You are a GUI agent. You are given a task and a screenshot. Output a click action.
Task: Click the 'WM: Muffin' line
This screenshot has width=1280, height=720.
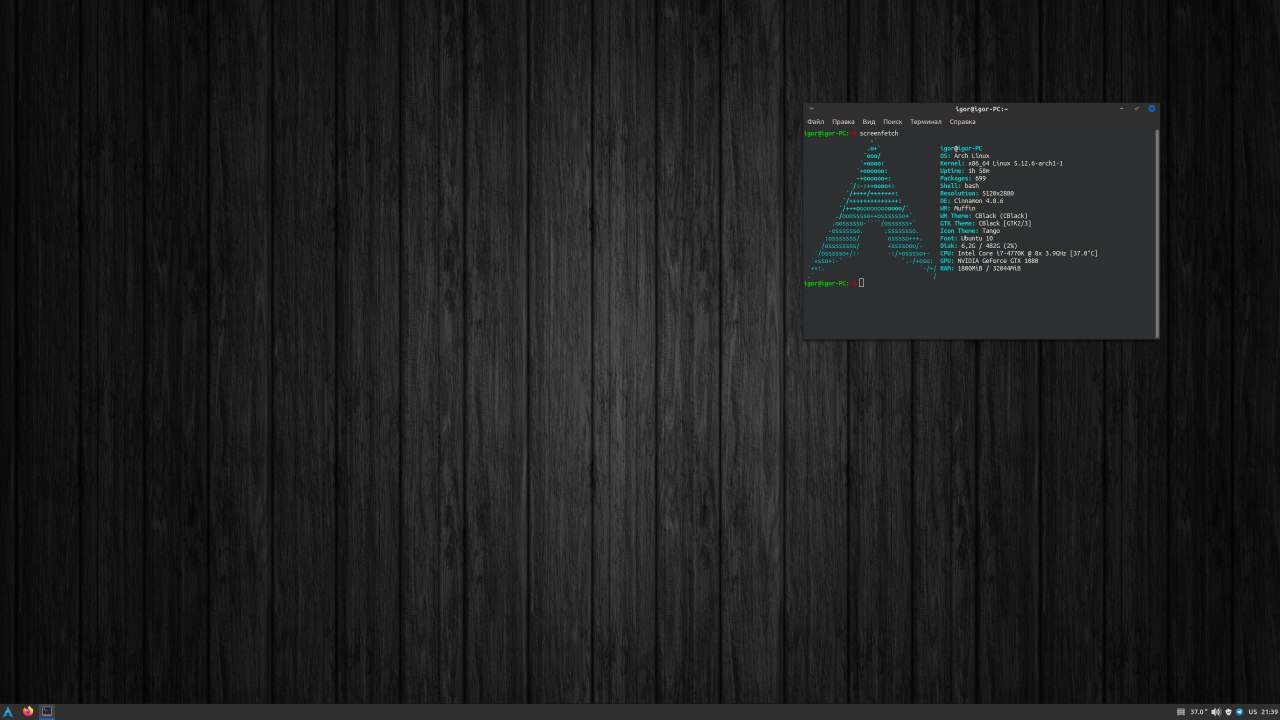[957, 208]
